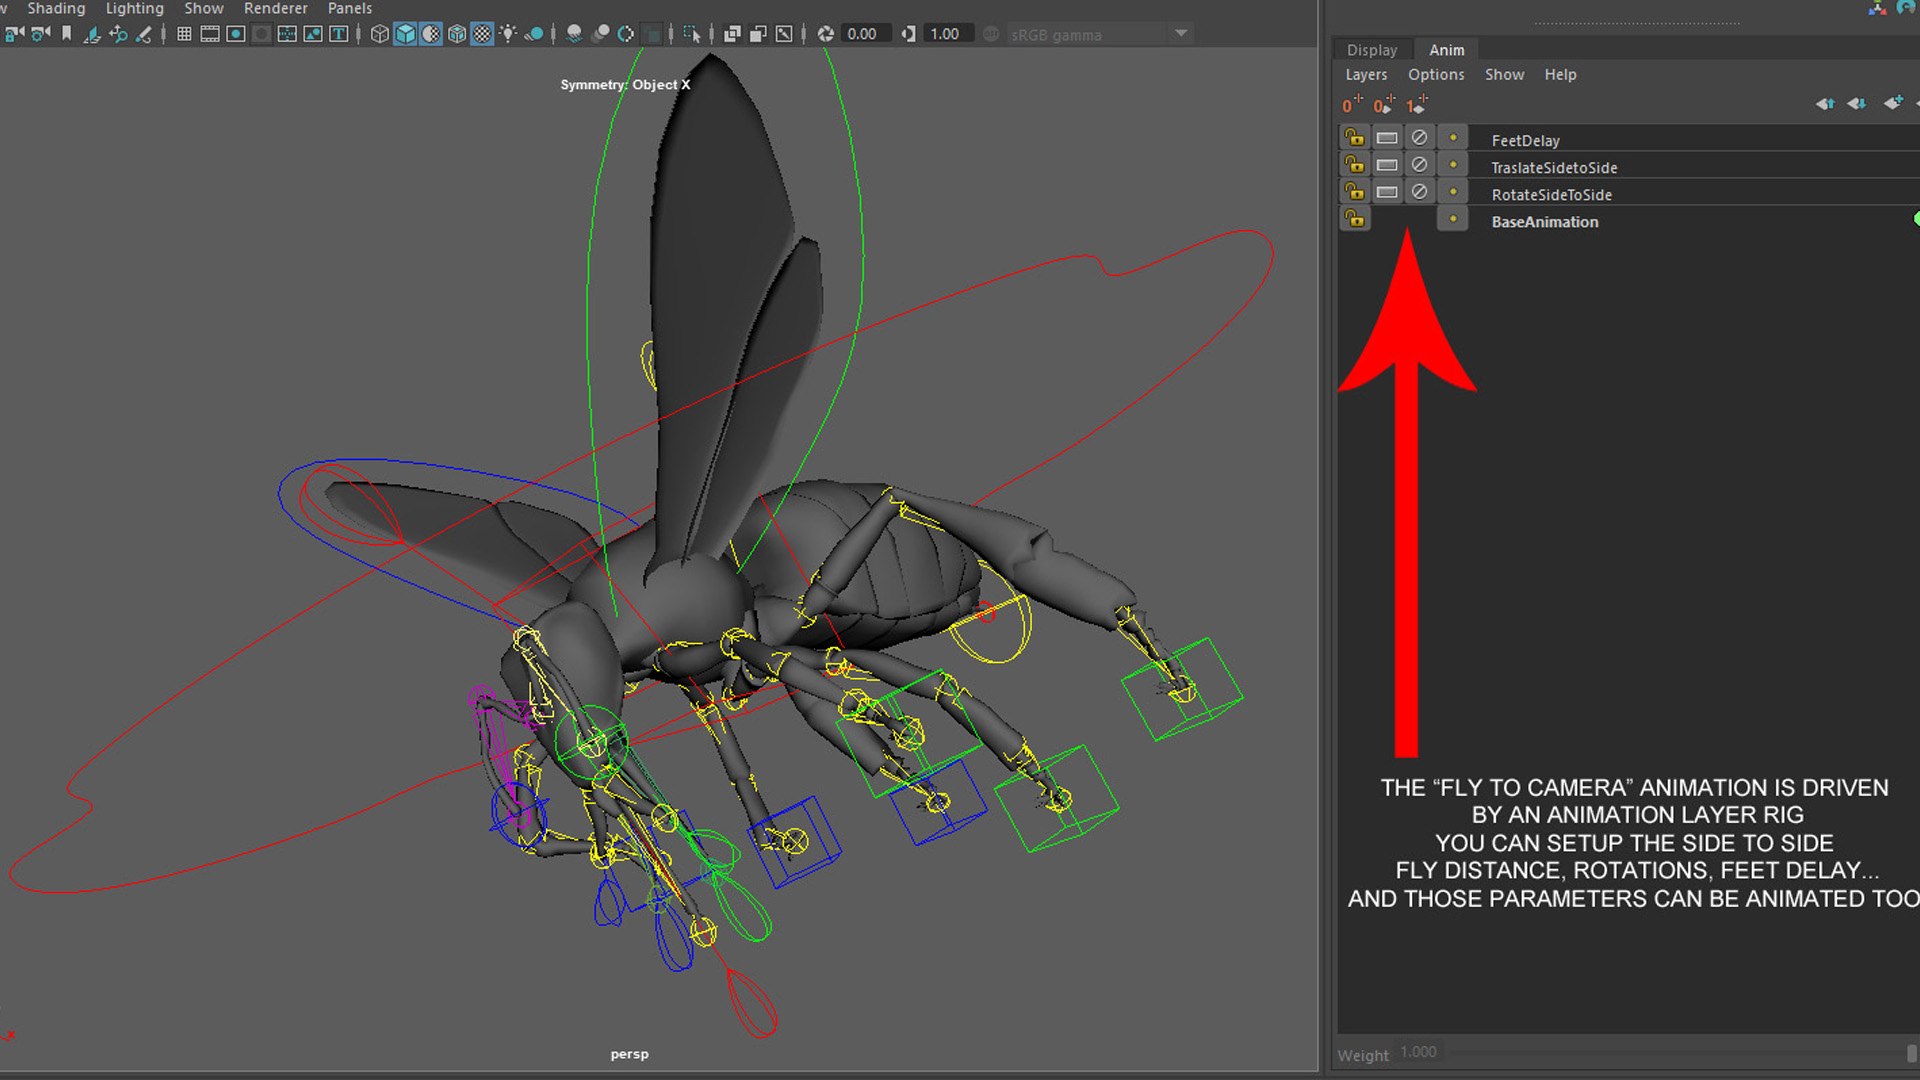This screenshot has height=1080, width=1920.
Task: Click move layer up arrow icon
Action: click(x=1825, y=104)
